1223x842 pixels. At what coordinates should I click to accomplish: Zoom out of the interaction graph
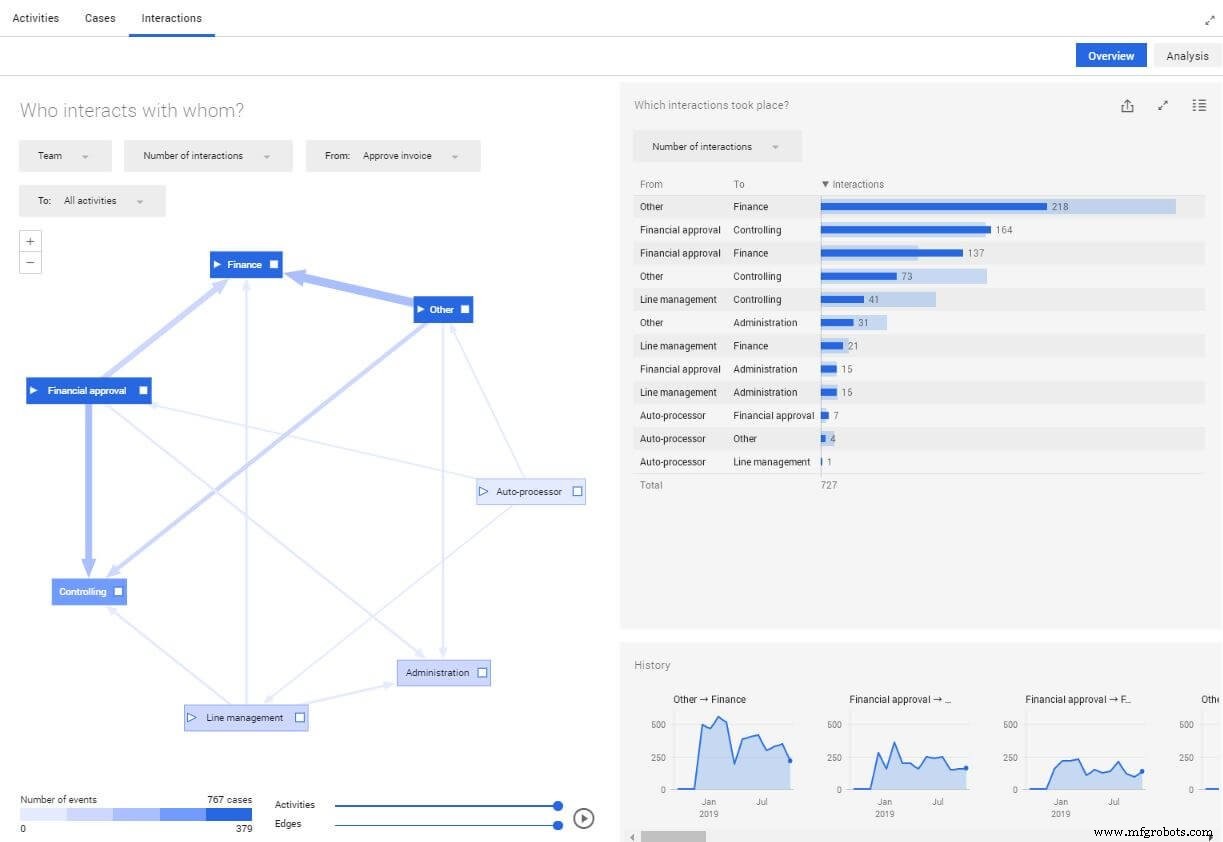click(x=30, y=262)
